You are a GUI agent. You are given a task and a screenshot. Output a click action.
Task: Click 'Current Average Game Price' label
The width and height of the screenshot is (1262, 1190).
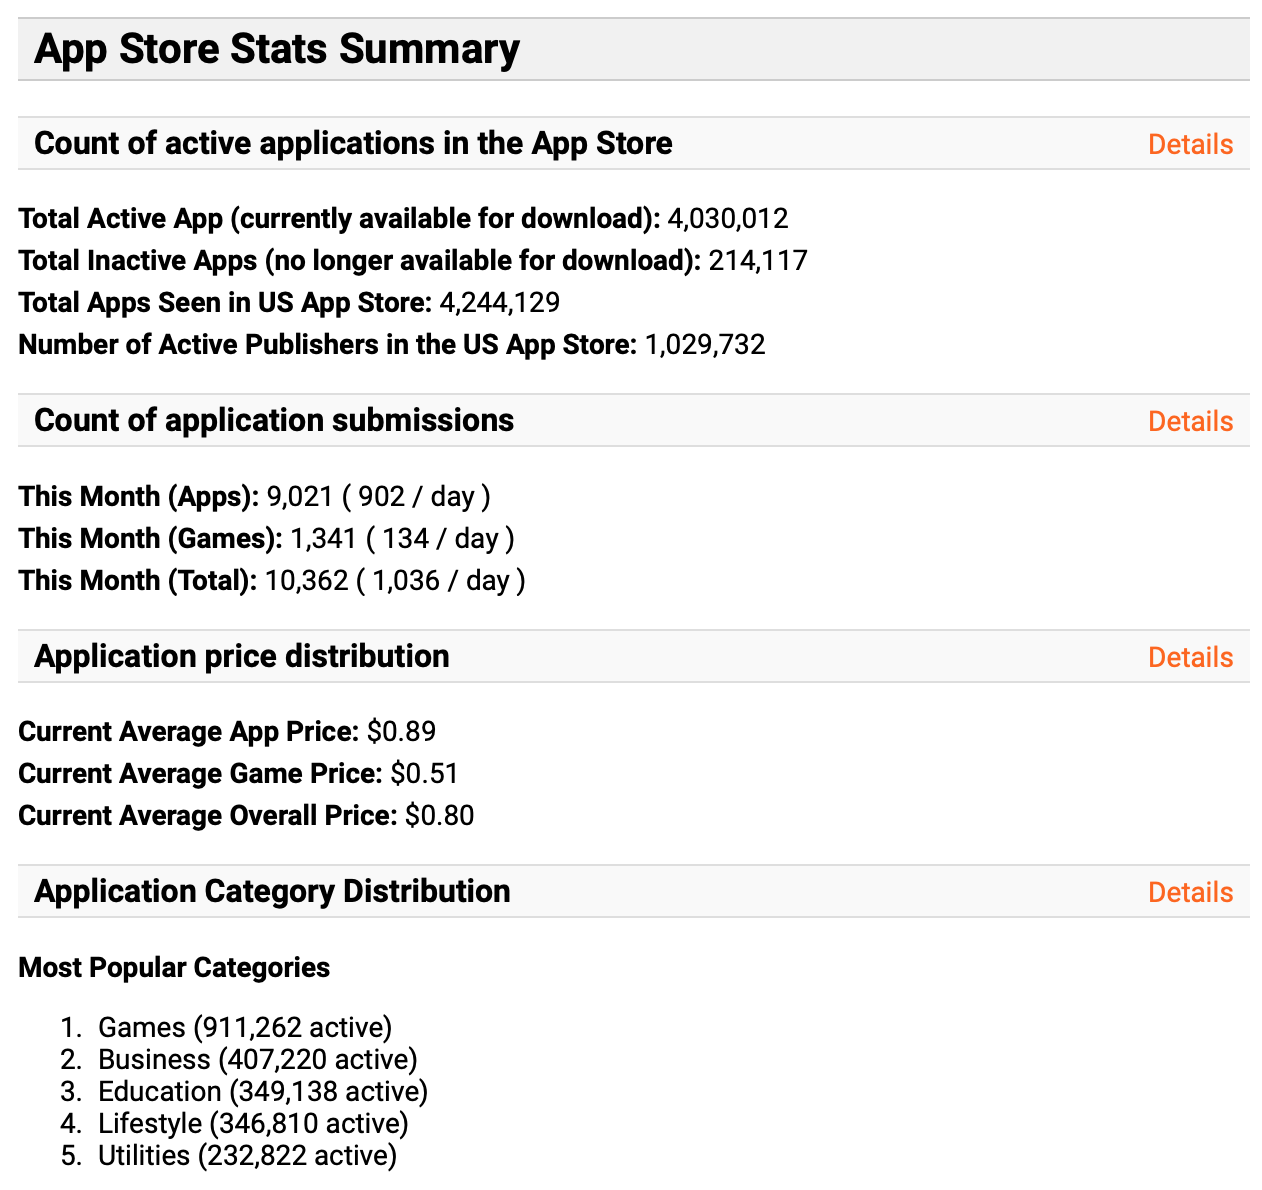(201, 774)
